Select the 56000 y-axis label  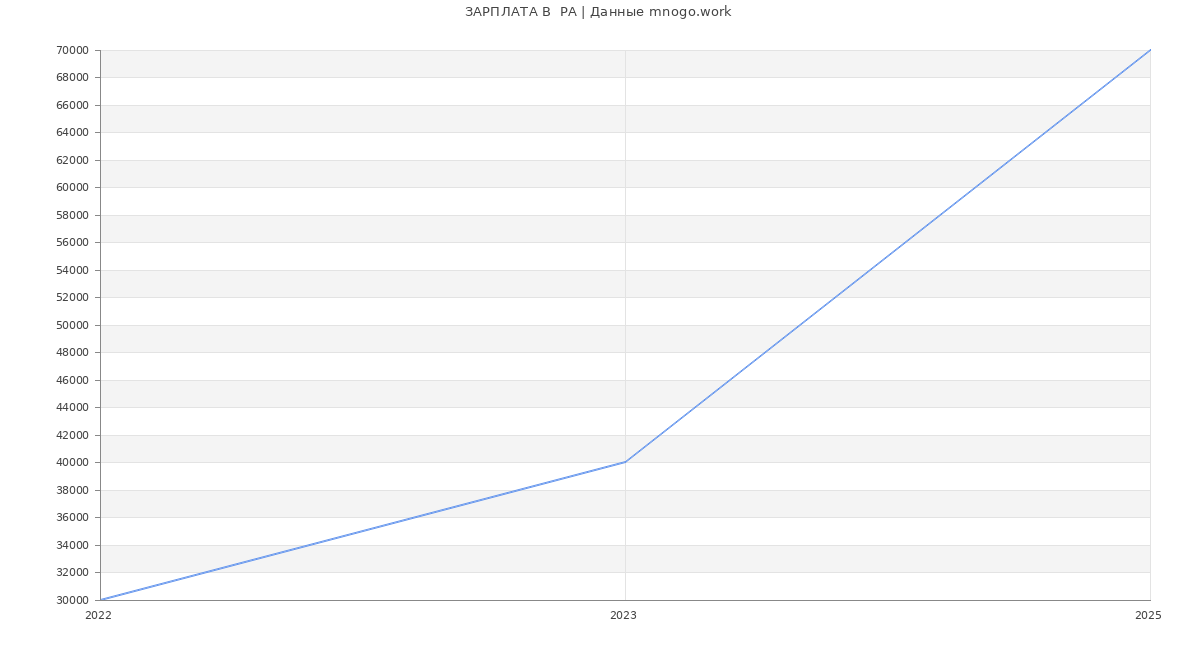click(x=72, y=242)
